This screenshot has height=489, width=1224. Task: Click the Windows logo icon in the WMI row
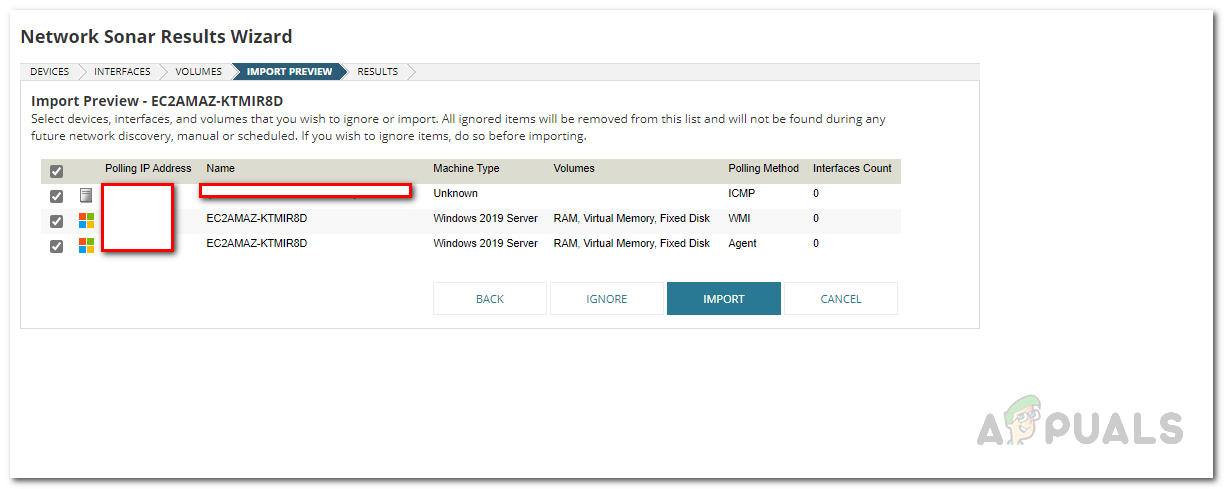86,220
